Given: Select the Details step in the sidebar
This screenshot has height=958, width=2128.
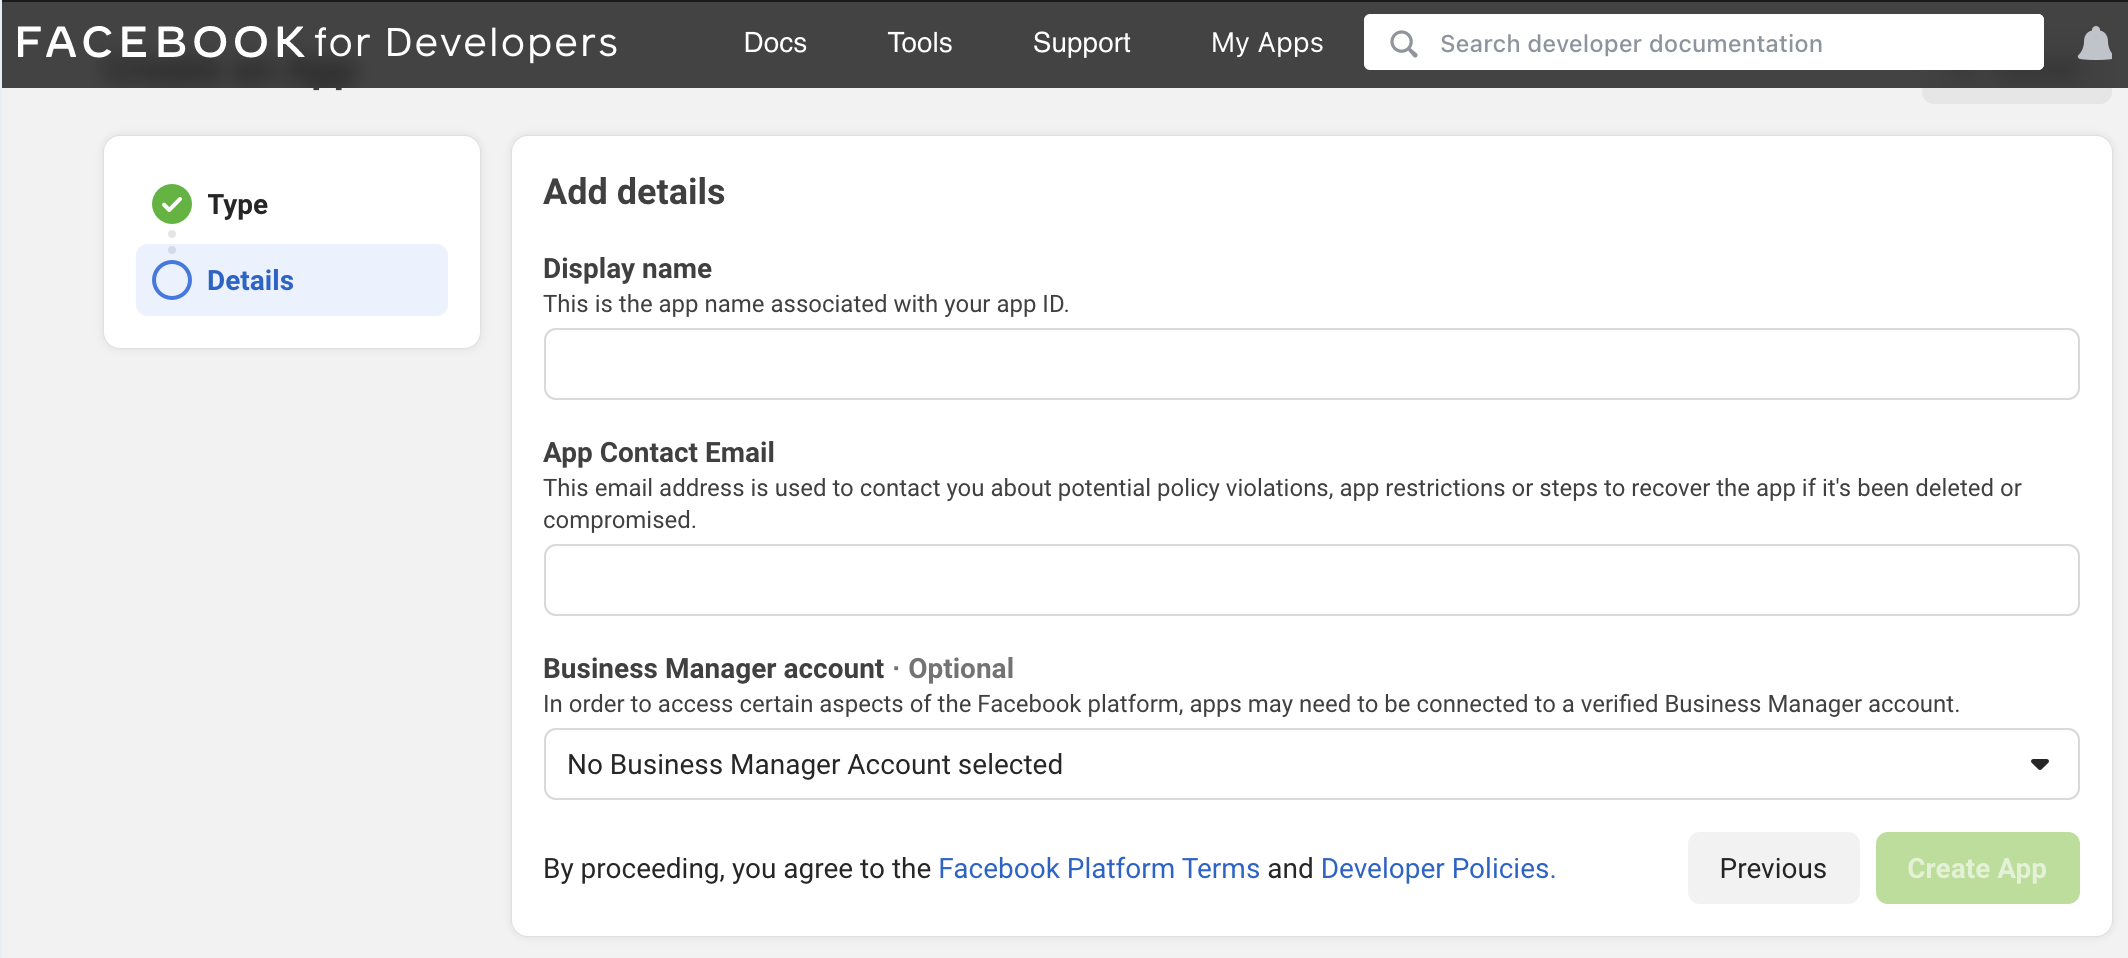Looking at the screenshot, I should pyautogui.click(x=249, y=280).
